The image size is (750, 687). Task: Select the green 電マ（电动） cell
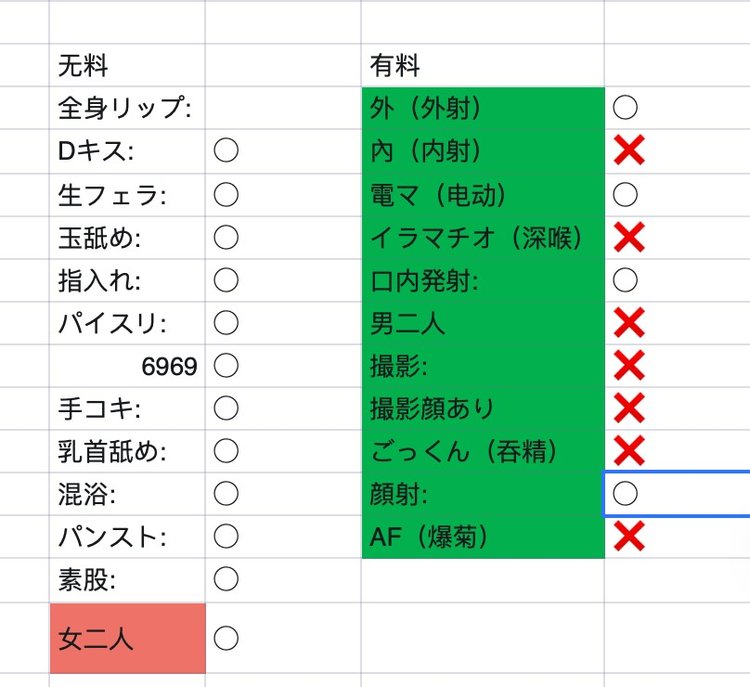pyautogui.click(x=482, y=194)
